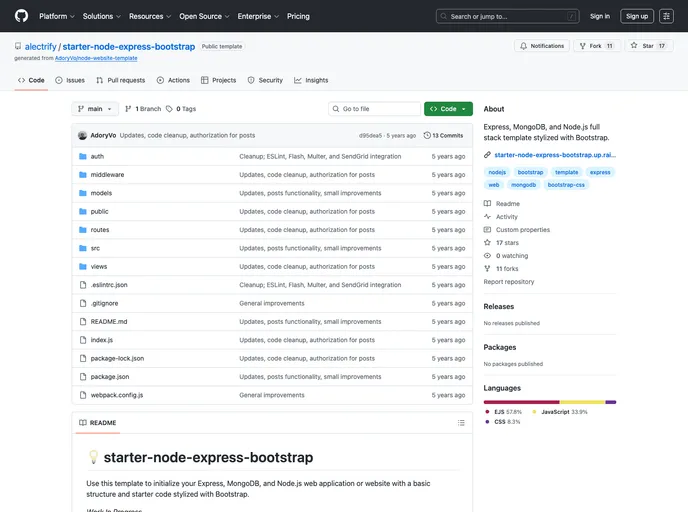Open the README outline icon

[x=461, y=423]
